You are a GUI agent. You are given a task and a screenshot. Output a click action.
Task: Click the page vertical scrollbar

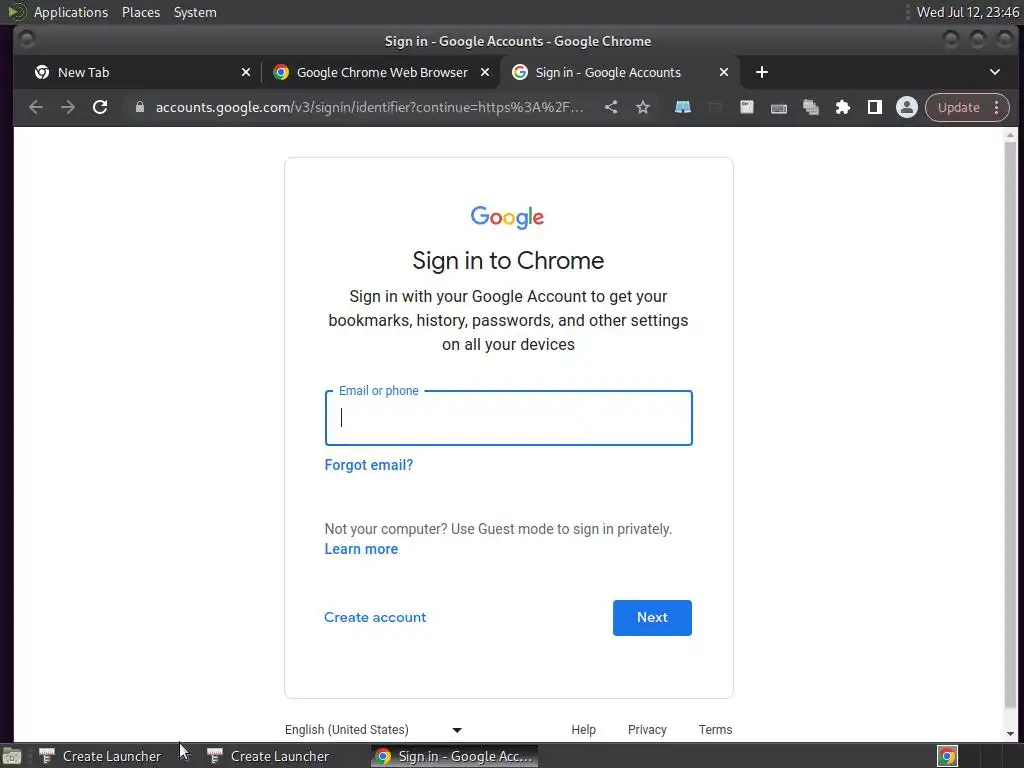[1010, 424]
